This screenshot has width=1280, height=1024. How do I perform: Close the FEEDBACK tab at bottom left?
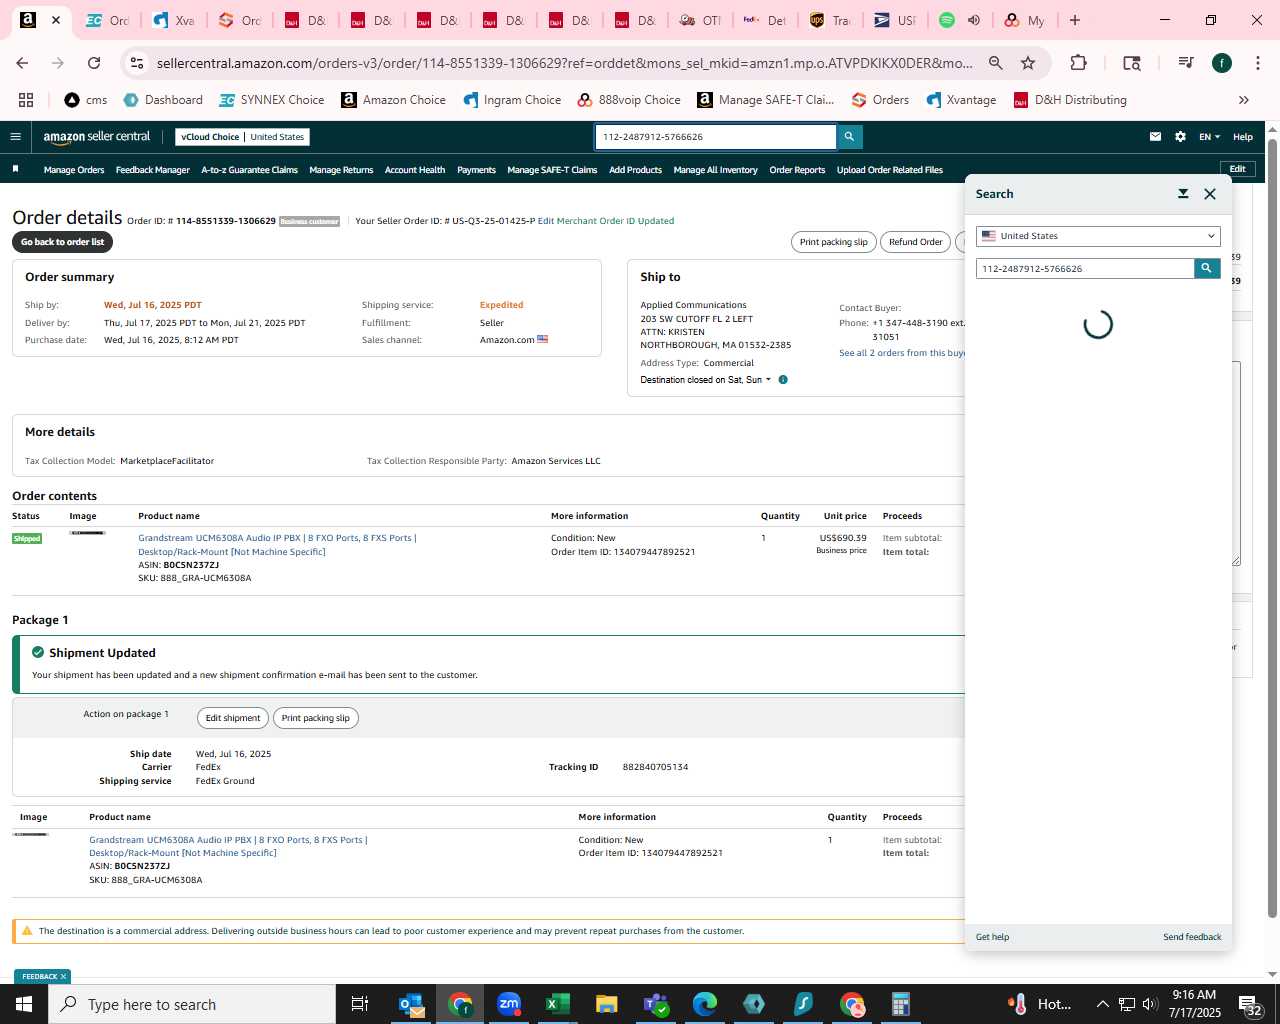(63, 977)
